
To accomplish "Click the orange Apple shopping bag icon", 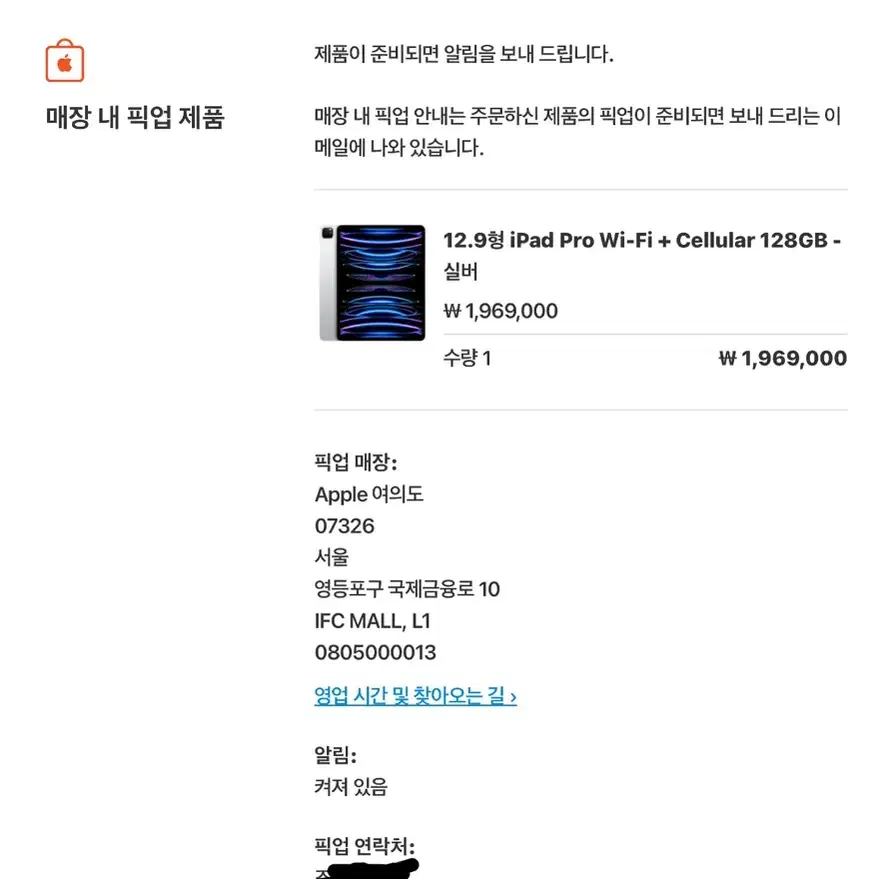I will click(65, 61).
